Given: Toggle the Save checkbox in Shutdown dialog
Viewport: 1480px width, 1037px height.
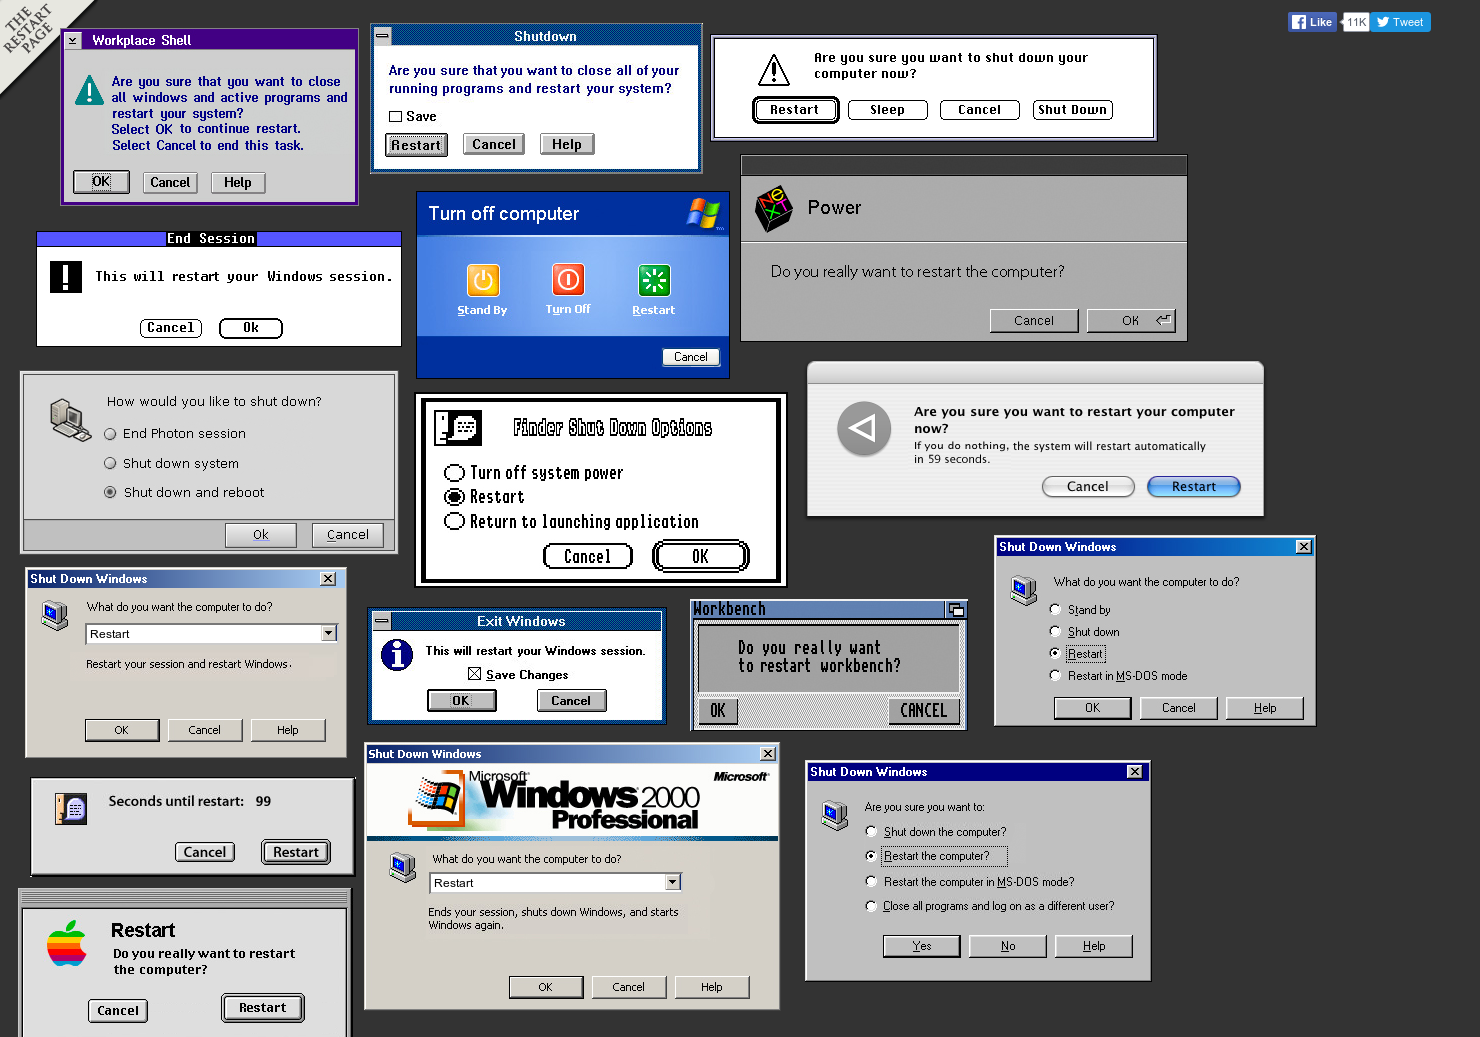Looking at the screenshot, I should click(396, 117).
